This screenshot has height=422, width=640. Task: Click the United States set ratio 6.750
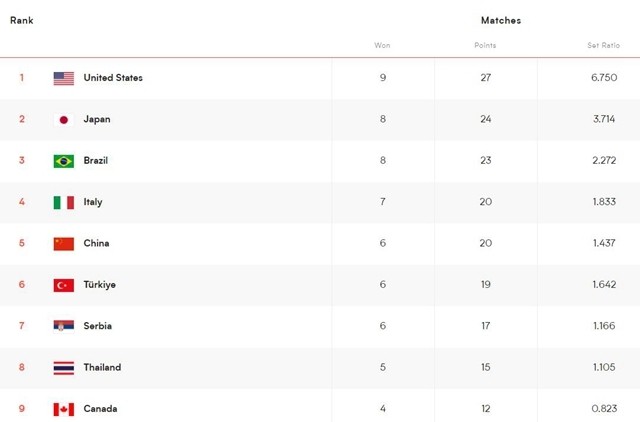coord(604,78)
